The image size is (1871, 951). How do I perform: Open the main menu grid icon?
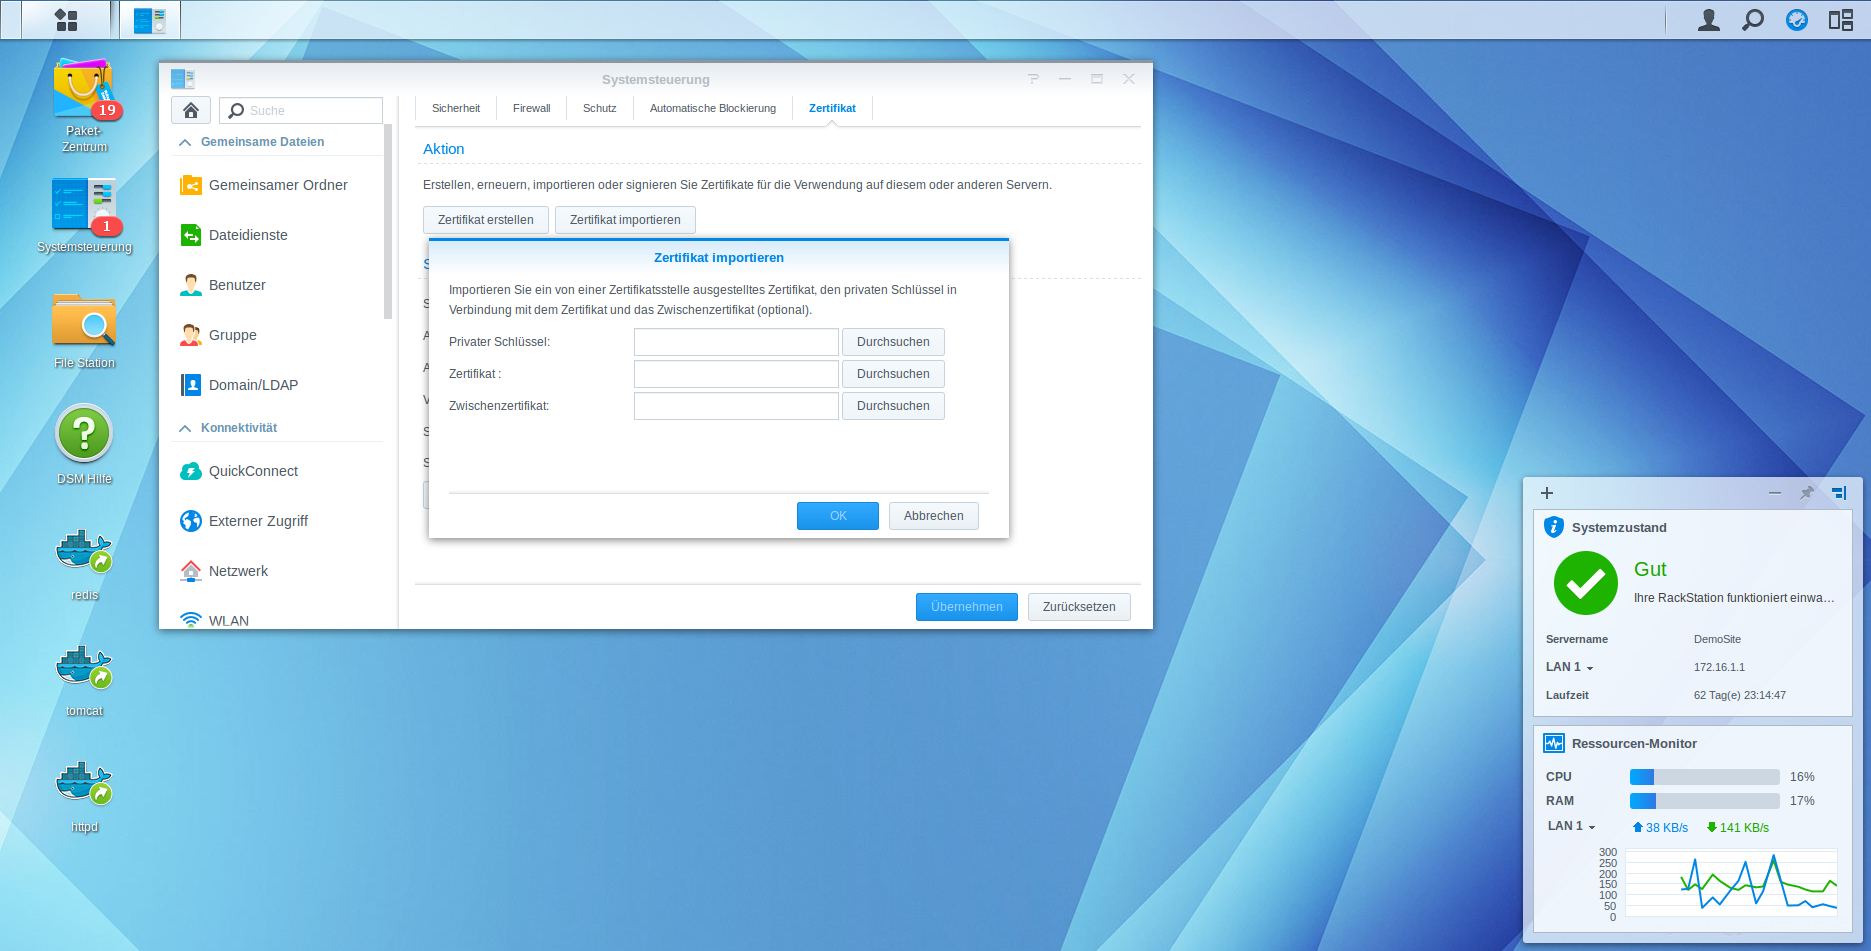66,20
